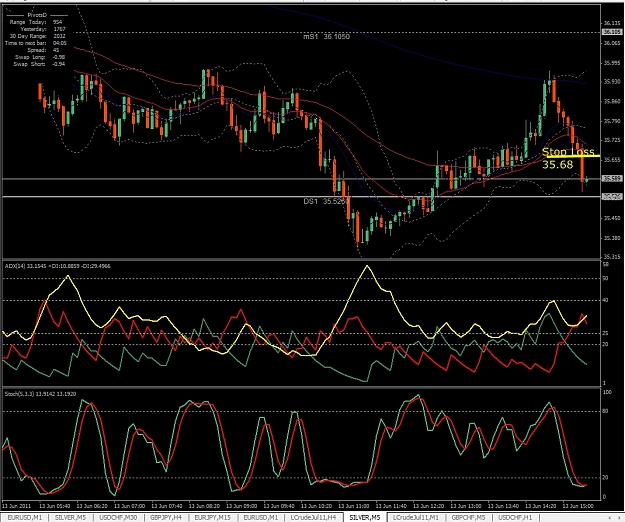This screenshot has height=522, width=625.
Task: Select the USDCHF,H1 chart tab
Action: pyautogui.click(x=515, y=517)
